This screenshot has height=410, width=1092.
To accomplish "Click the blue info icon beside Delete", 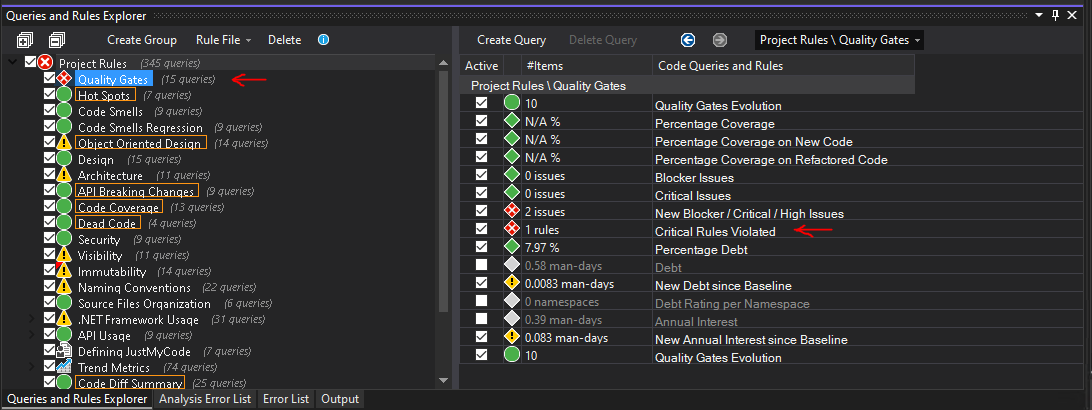I will pyautogui.click(x=323, y=40).
